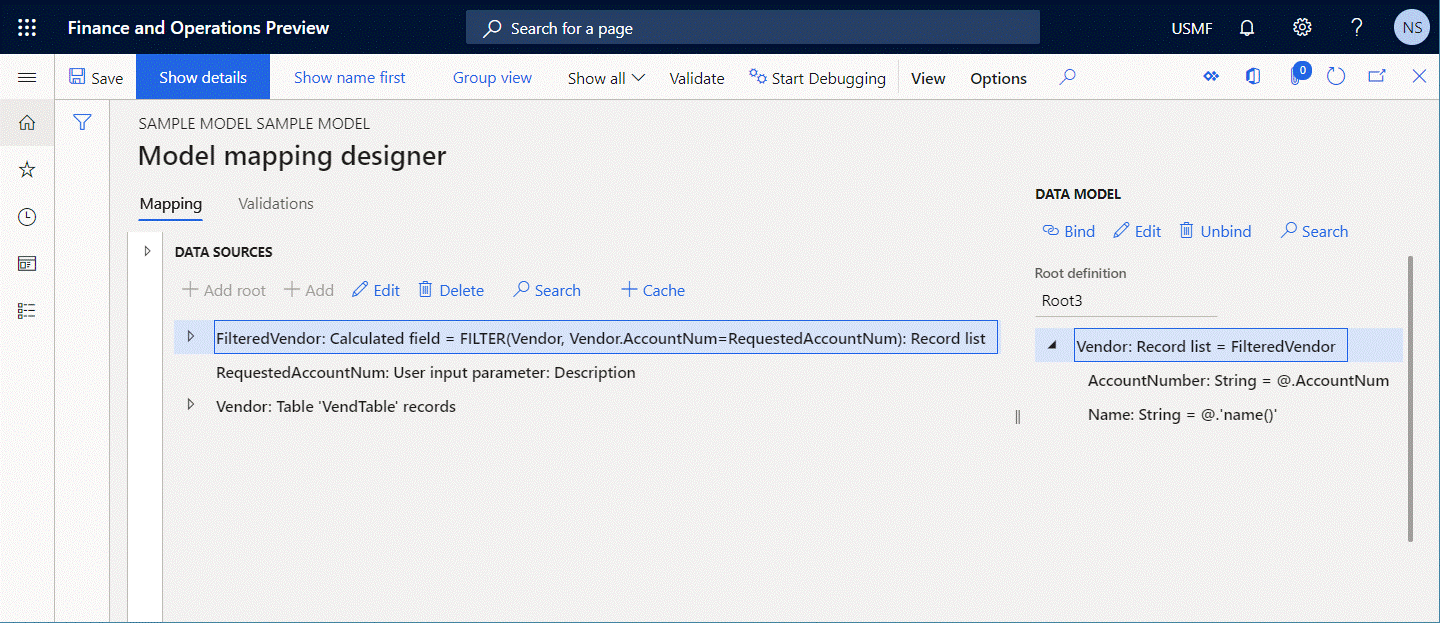The image size is (1440, 623).
Task: Refresh the page using the refresh icon
Action: 1336,75
